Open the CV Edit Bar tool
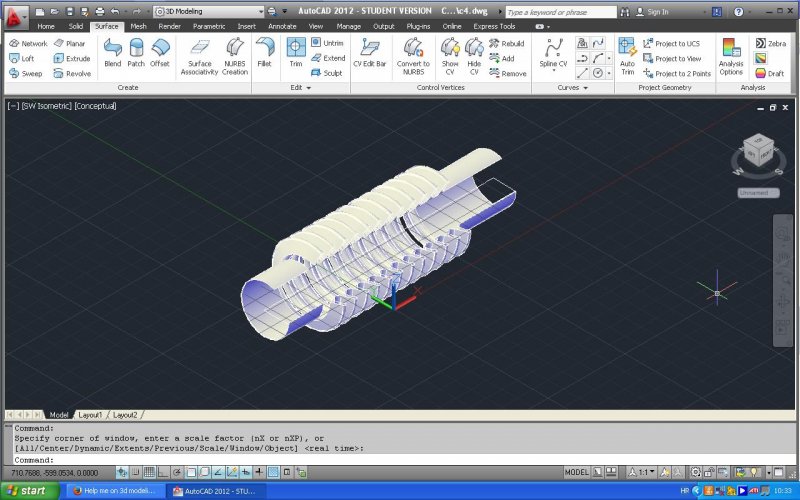This screenshot has height=500, width=800. point(369,52)
